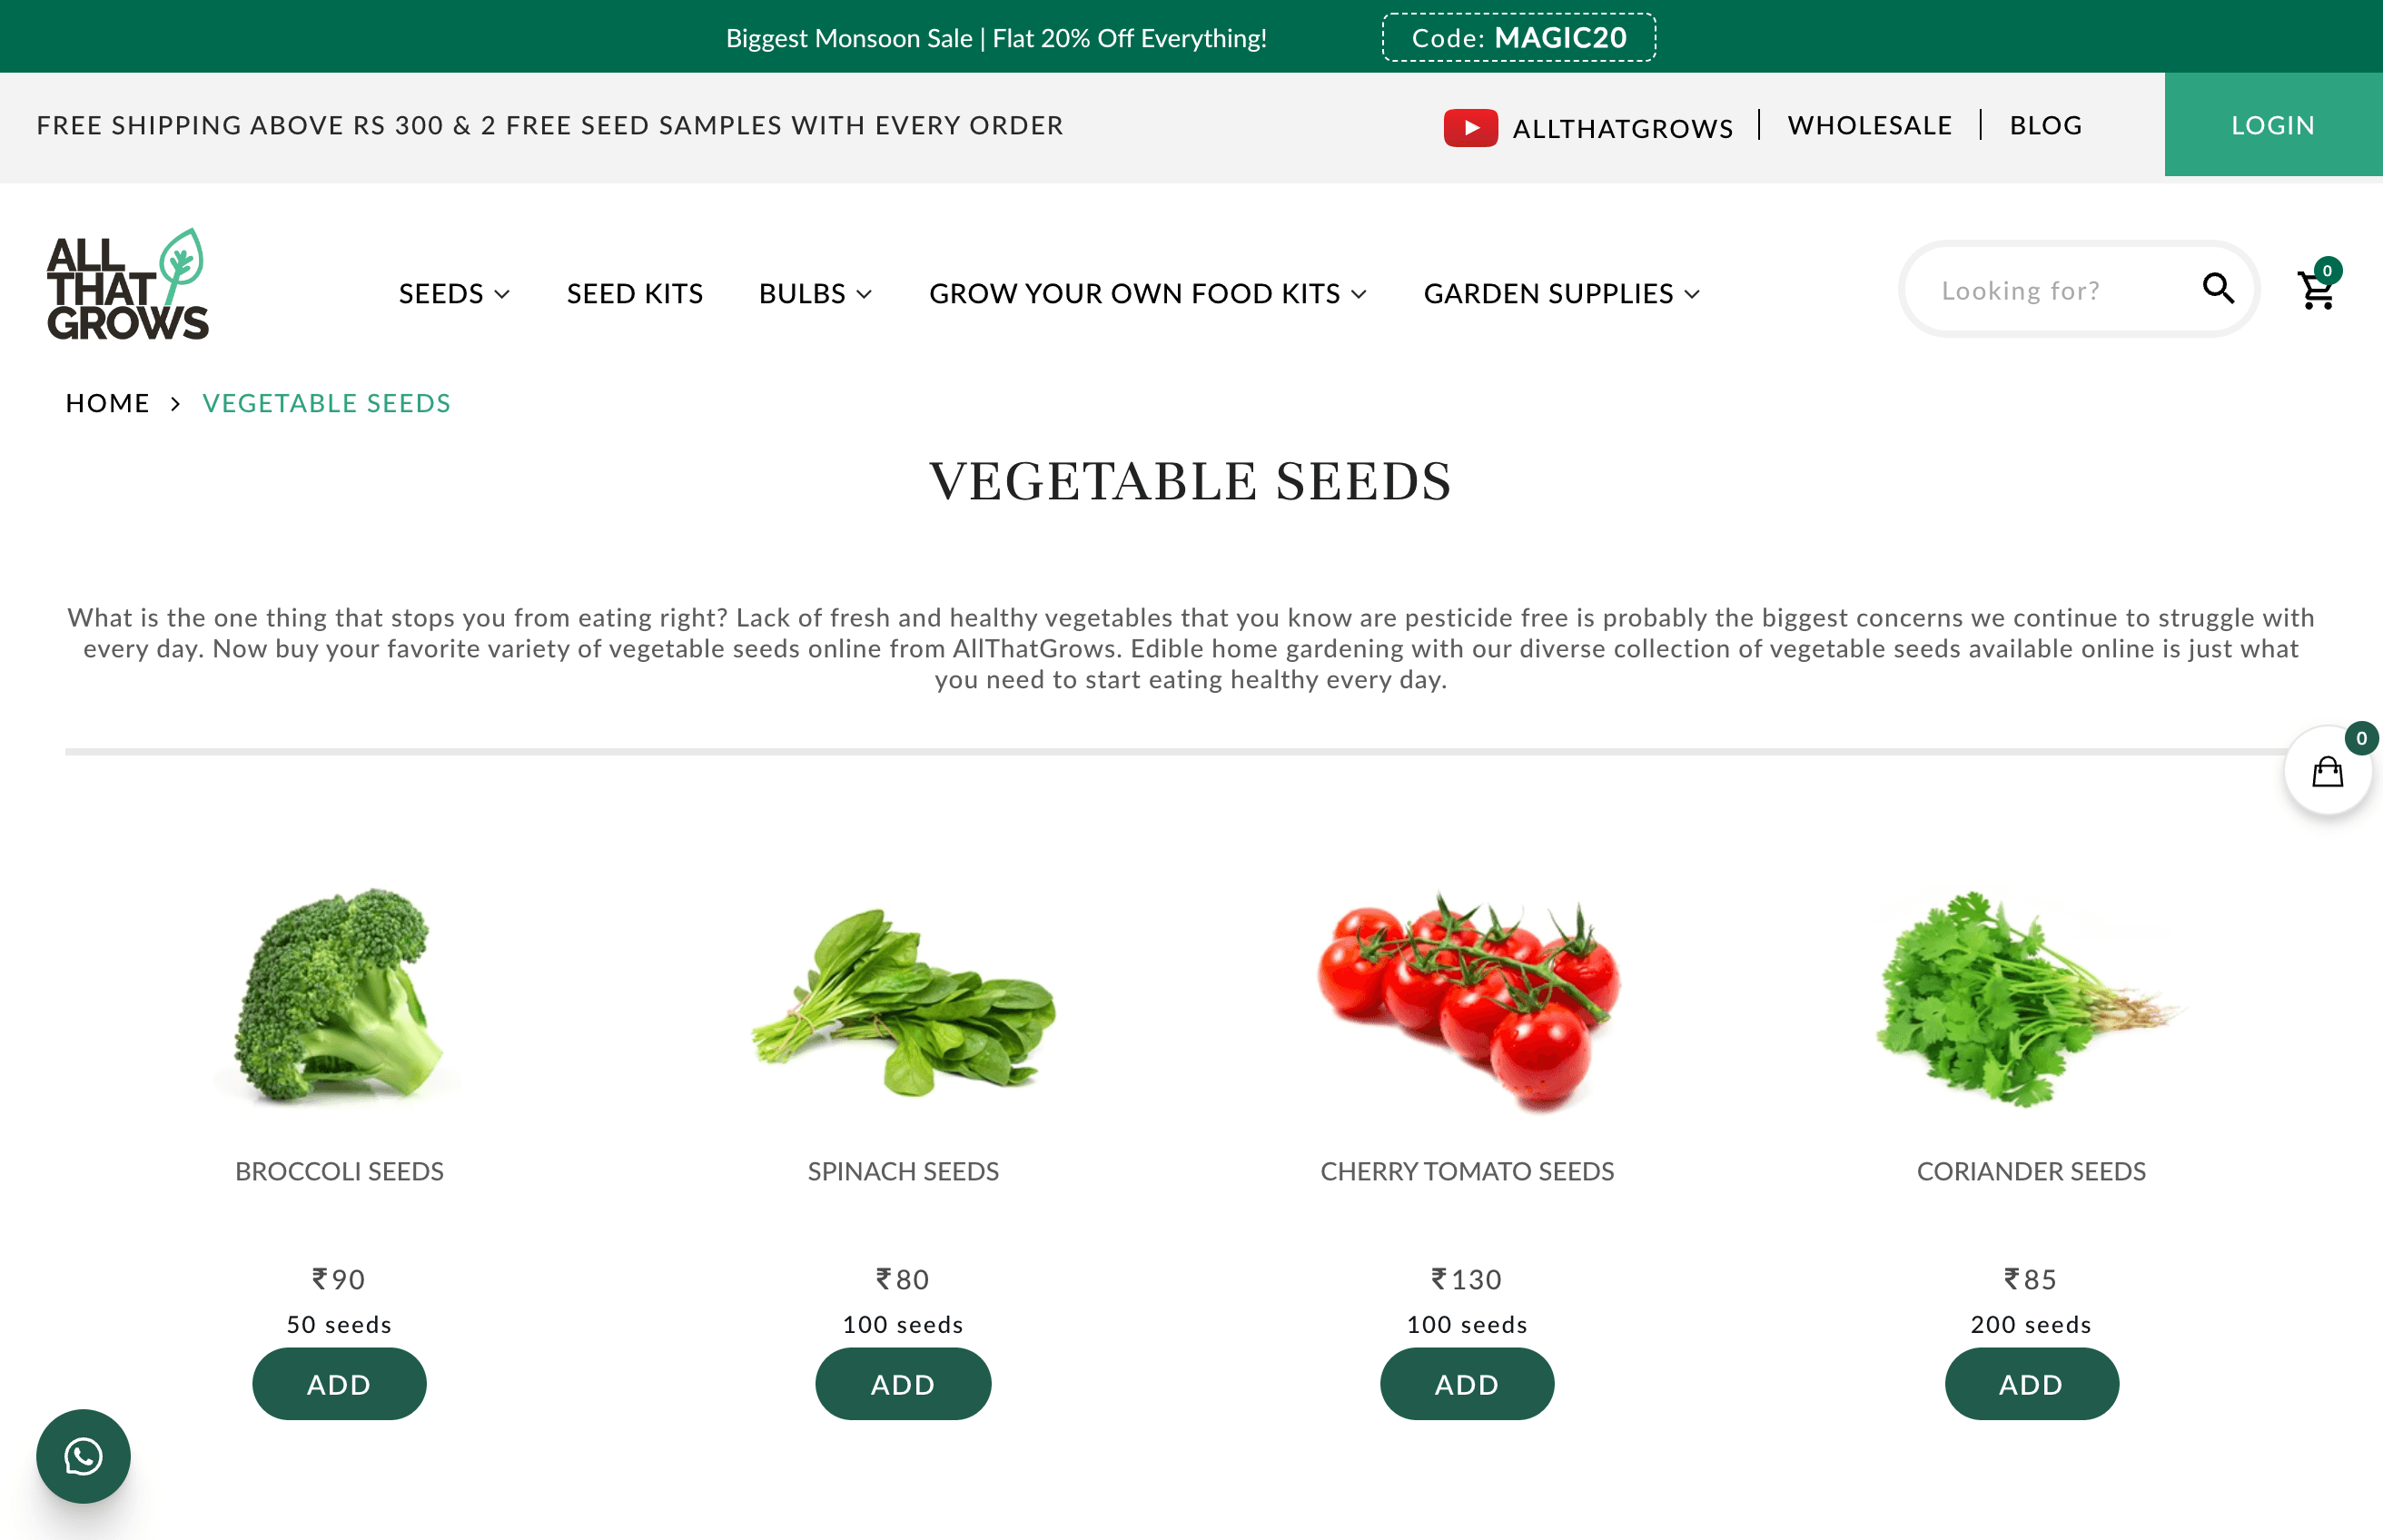Click the search magnifier icon
Image resolution: width=2383 pixels, height=1540 pixels.
[x=2218, y=289]
